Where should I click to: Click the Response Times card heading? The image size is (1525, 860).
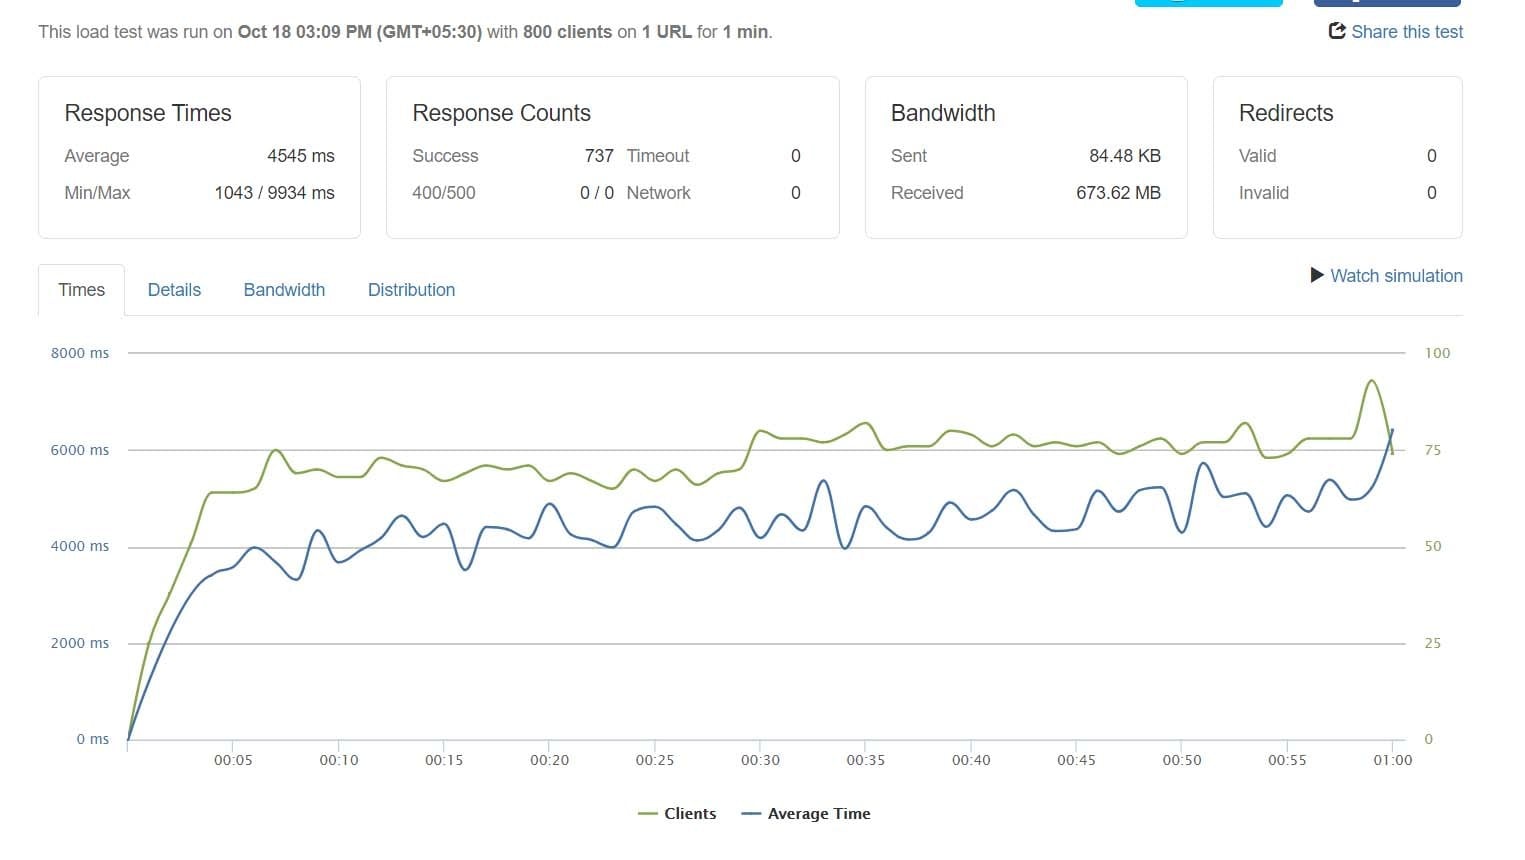(x=148, y=113)
